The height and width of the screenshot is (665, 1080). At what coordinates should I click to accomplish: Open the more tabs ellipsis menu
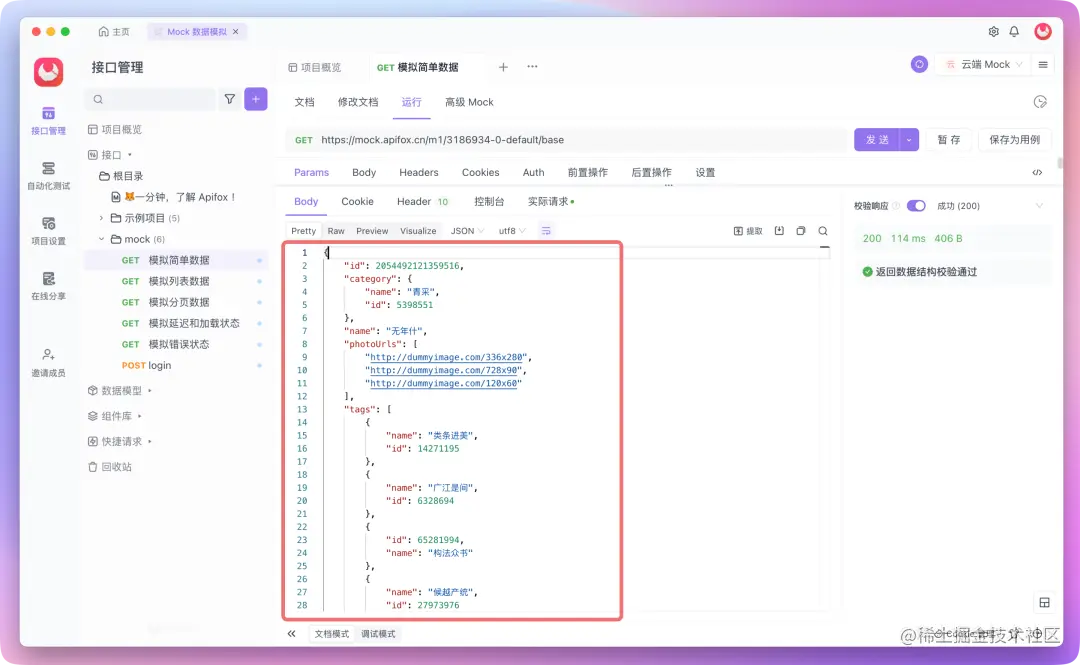532,67
